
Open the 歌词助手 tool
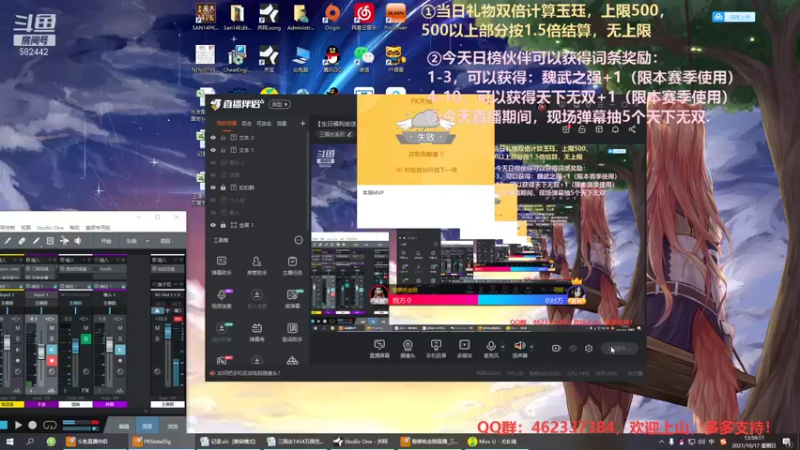(x=292, y=332)
